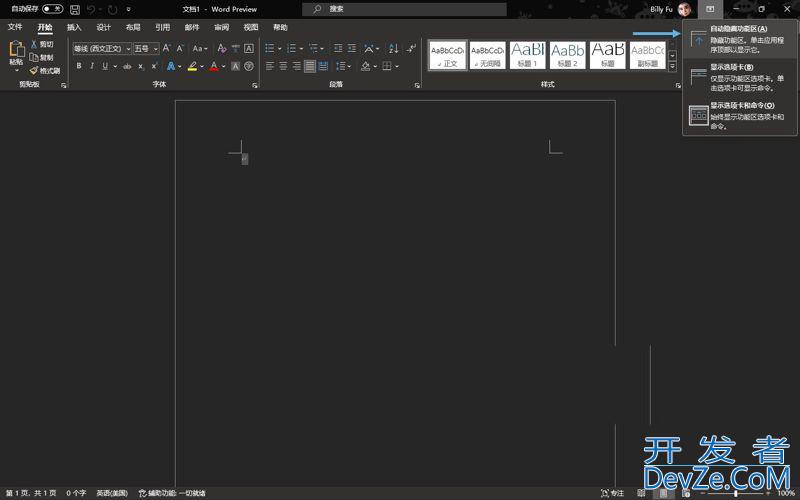
Task: Switch to the Layout (布局) tab
Action: 133,27
